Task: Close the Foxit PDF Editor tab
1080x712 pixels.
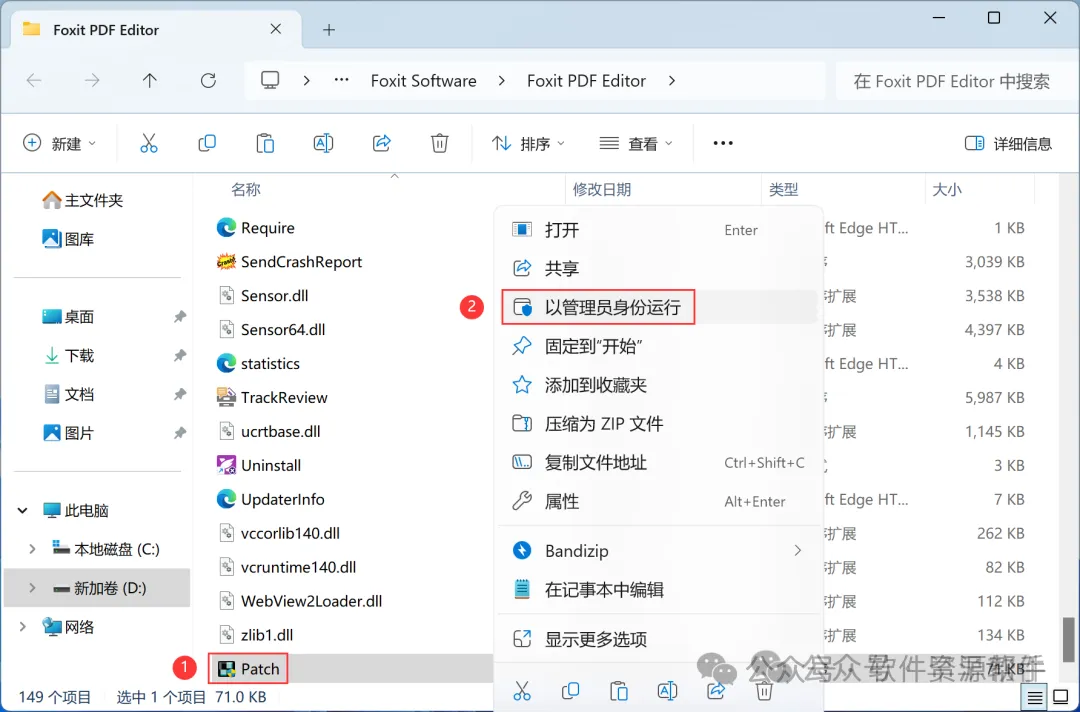Action: point(276,29)
